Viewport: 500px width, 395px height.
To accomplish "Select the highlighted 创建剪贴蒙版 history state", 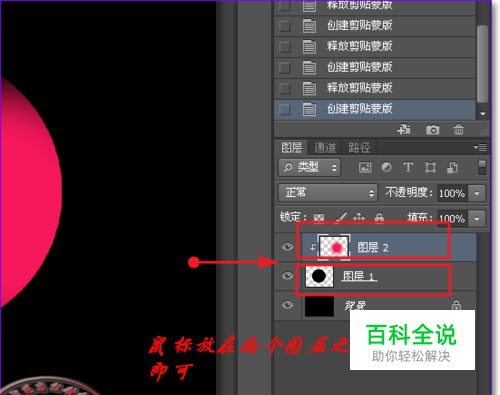I will (375, 109).
